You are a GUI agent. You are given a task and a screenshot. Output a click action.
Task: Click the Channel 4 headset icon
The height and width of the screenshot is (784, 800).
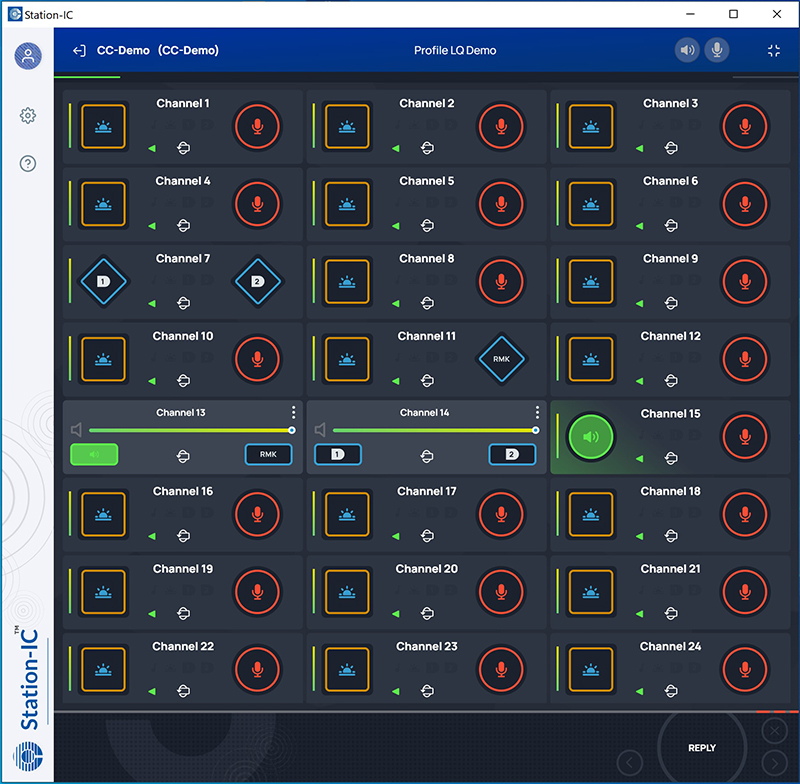[184, 225]
